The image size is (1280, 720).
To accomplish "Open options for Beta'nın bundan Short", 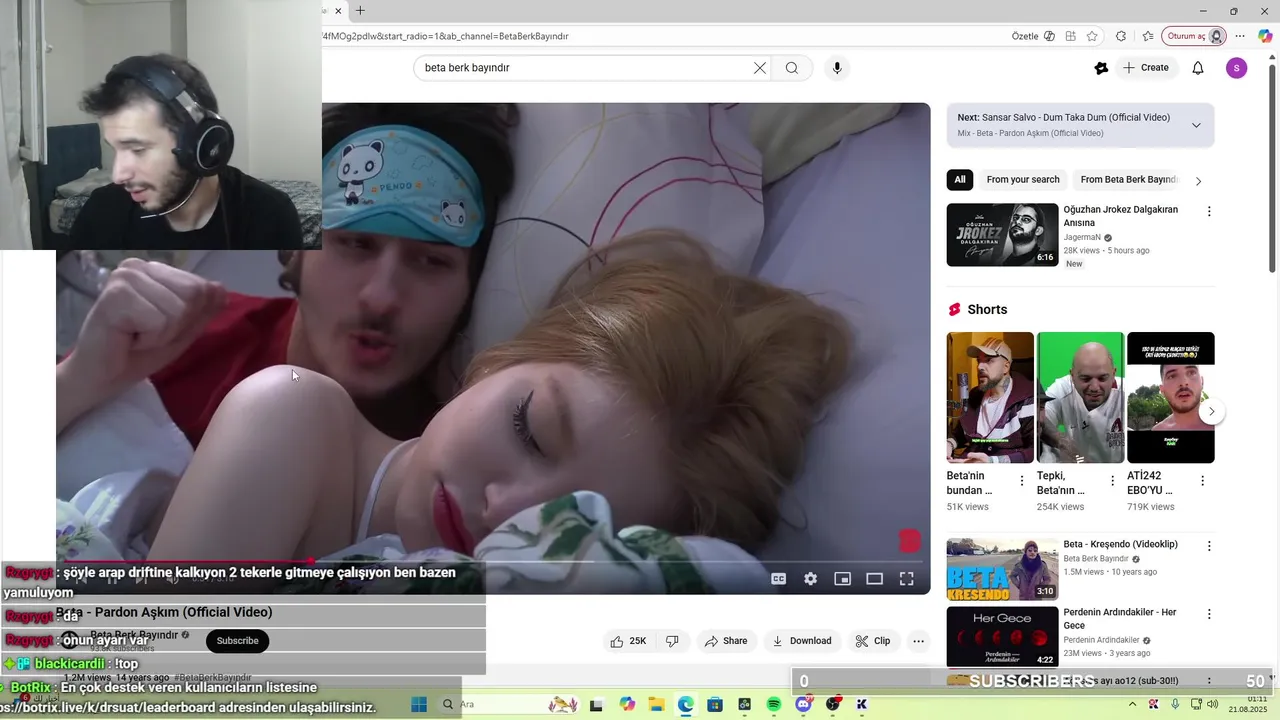I will pyautogui.click(x=1022, y=481).
